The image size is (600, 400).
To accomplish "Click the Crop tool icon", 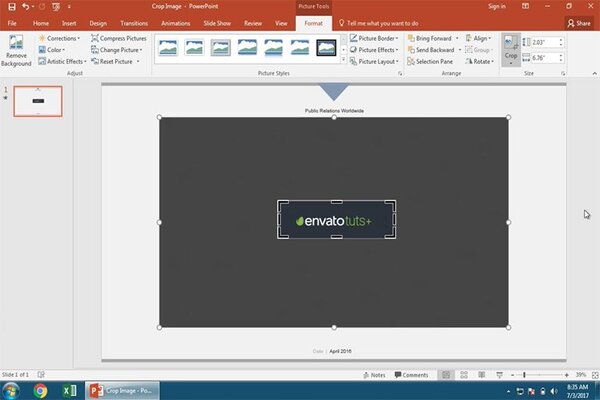I will point(510,42).
